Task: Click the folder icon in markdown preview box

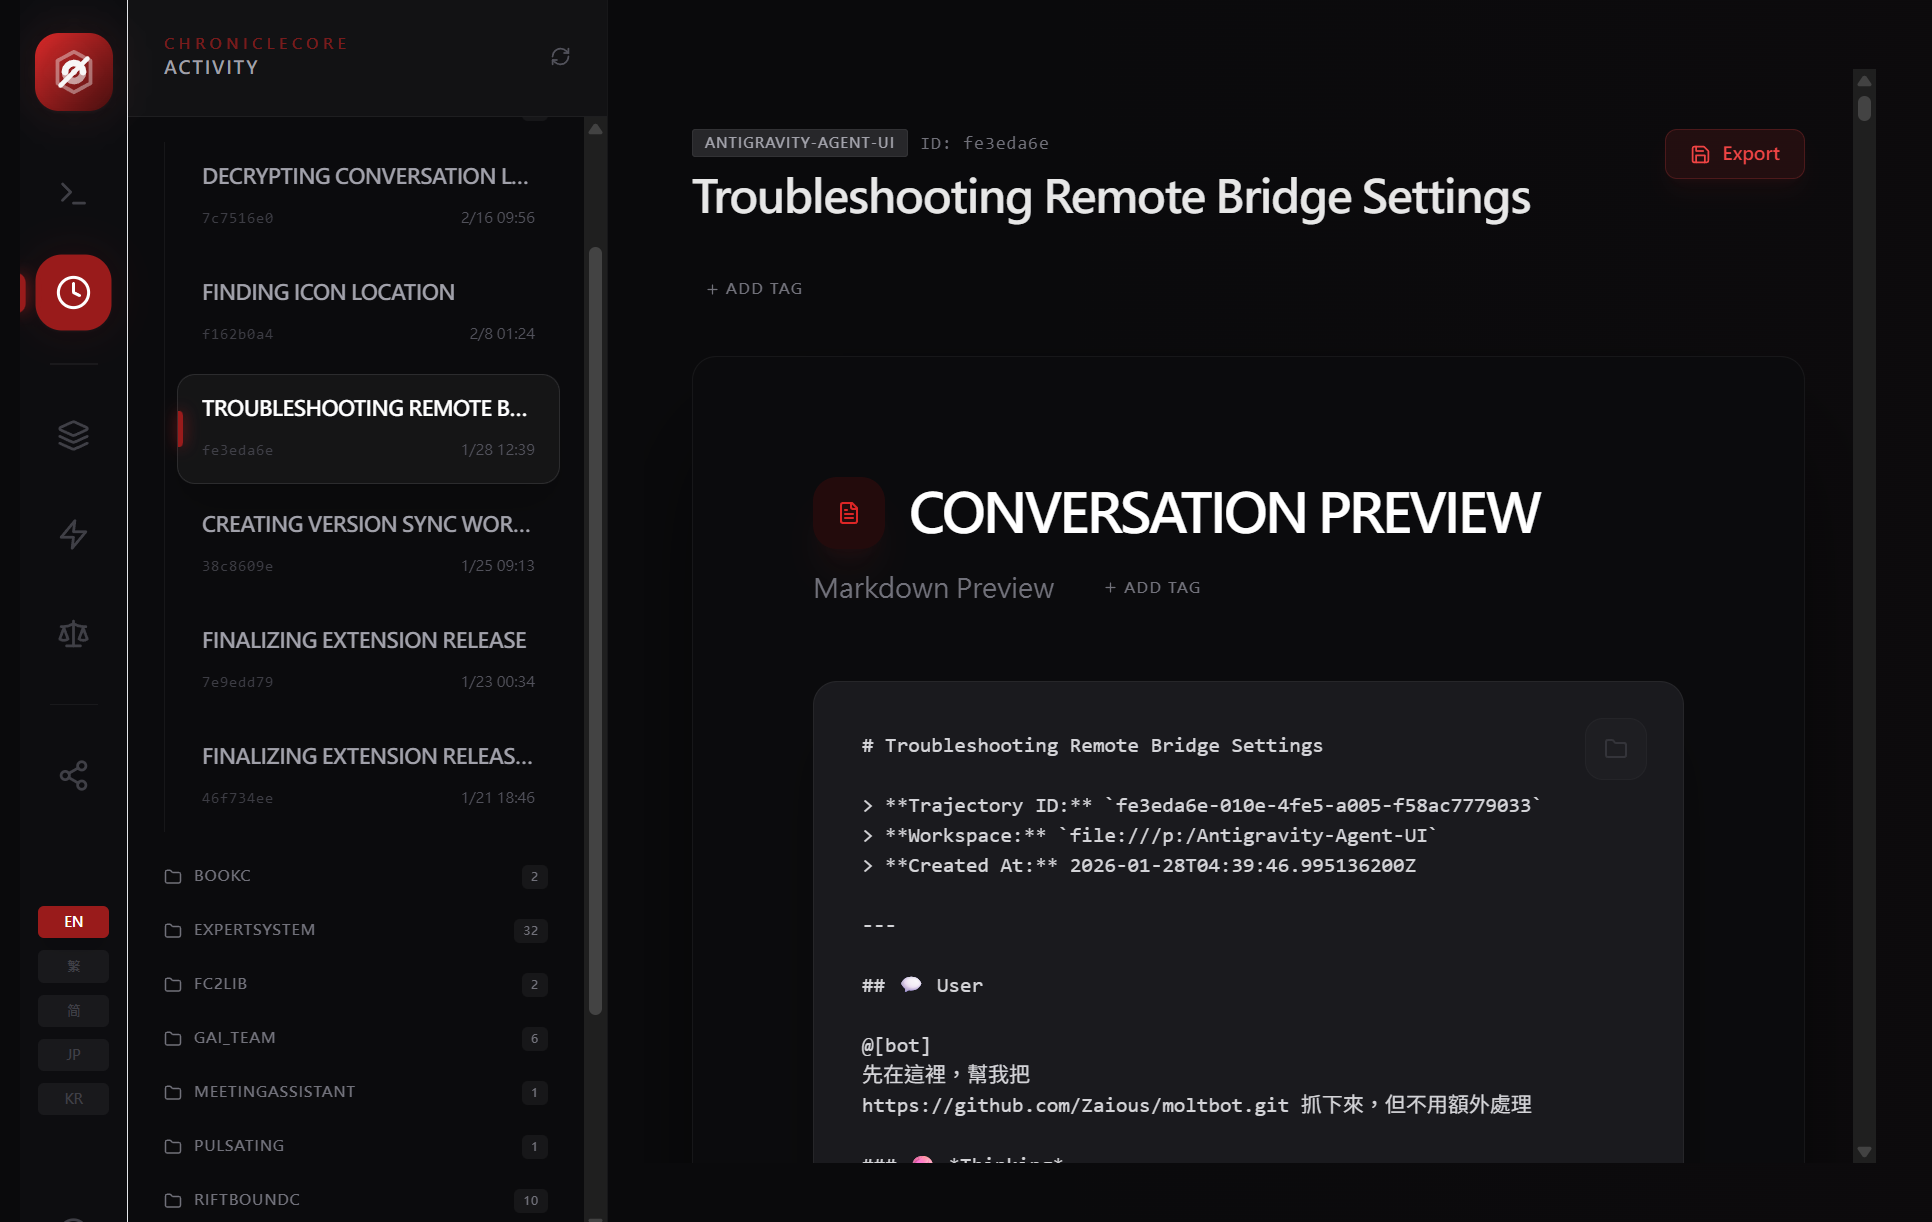Action: [1615, 749]
